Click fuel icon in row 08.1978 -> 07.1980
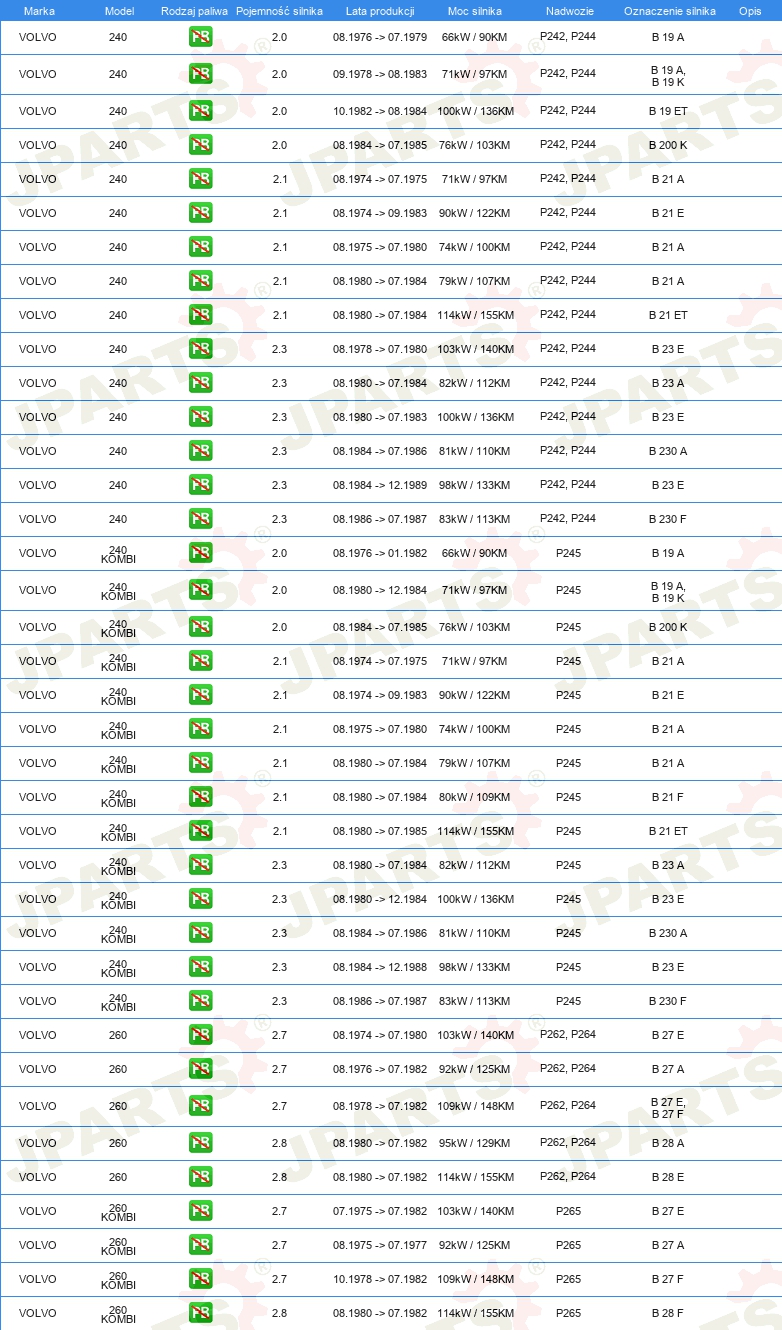 (201, 349)
